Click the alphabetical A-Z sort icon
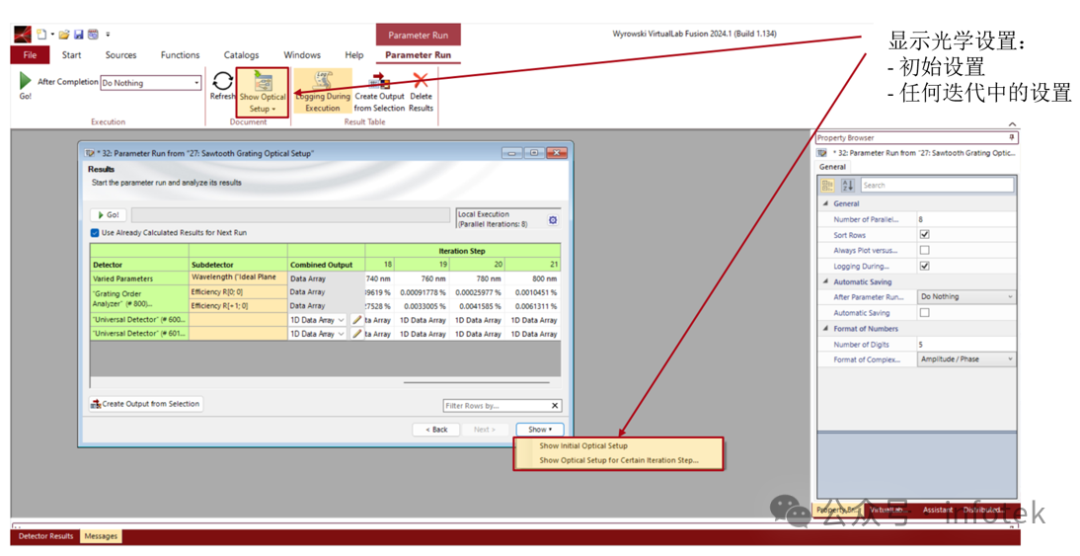The width and height of the screenshot is (1080, 556). [848, 185]
